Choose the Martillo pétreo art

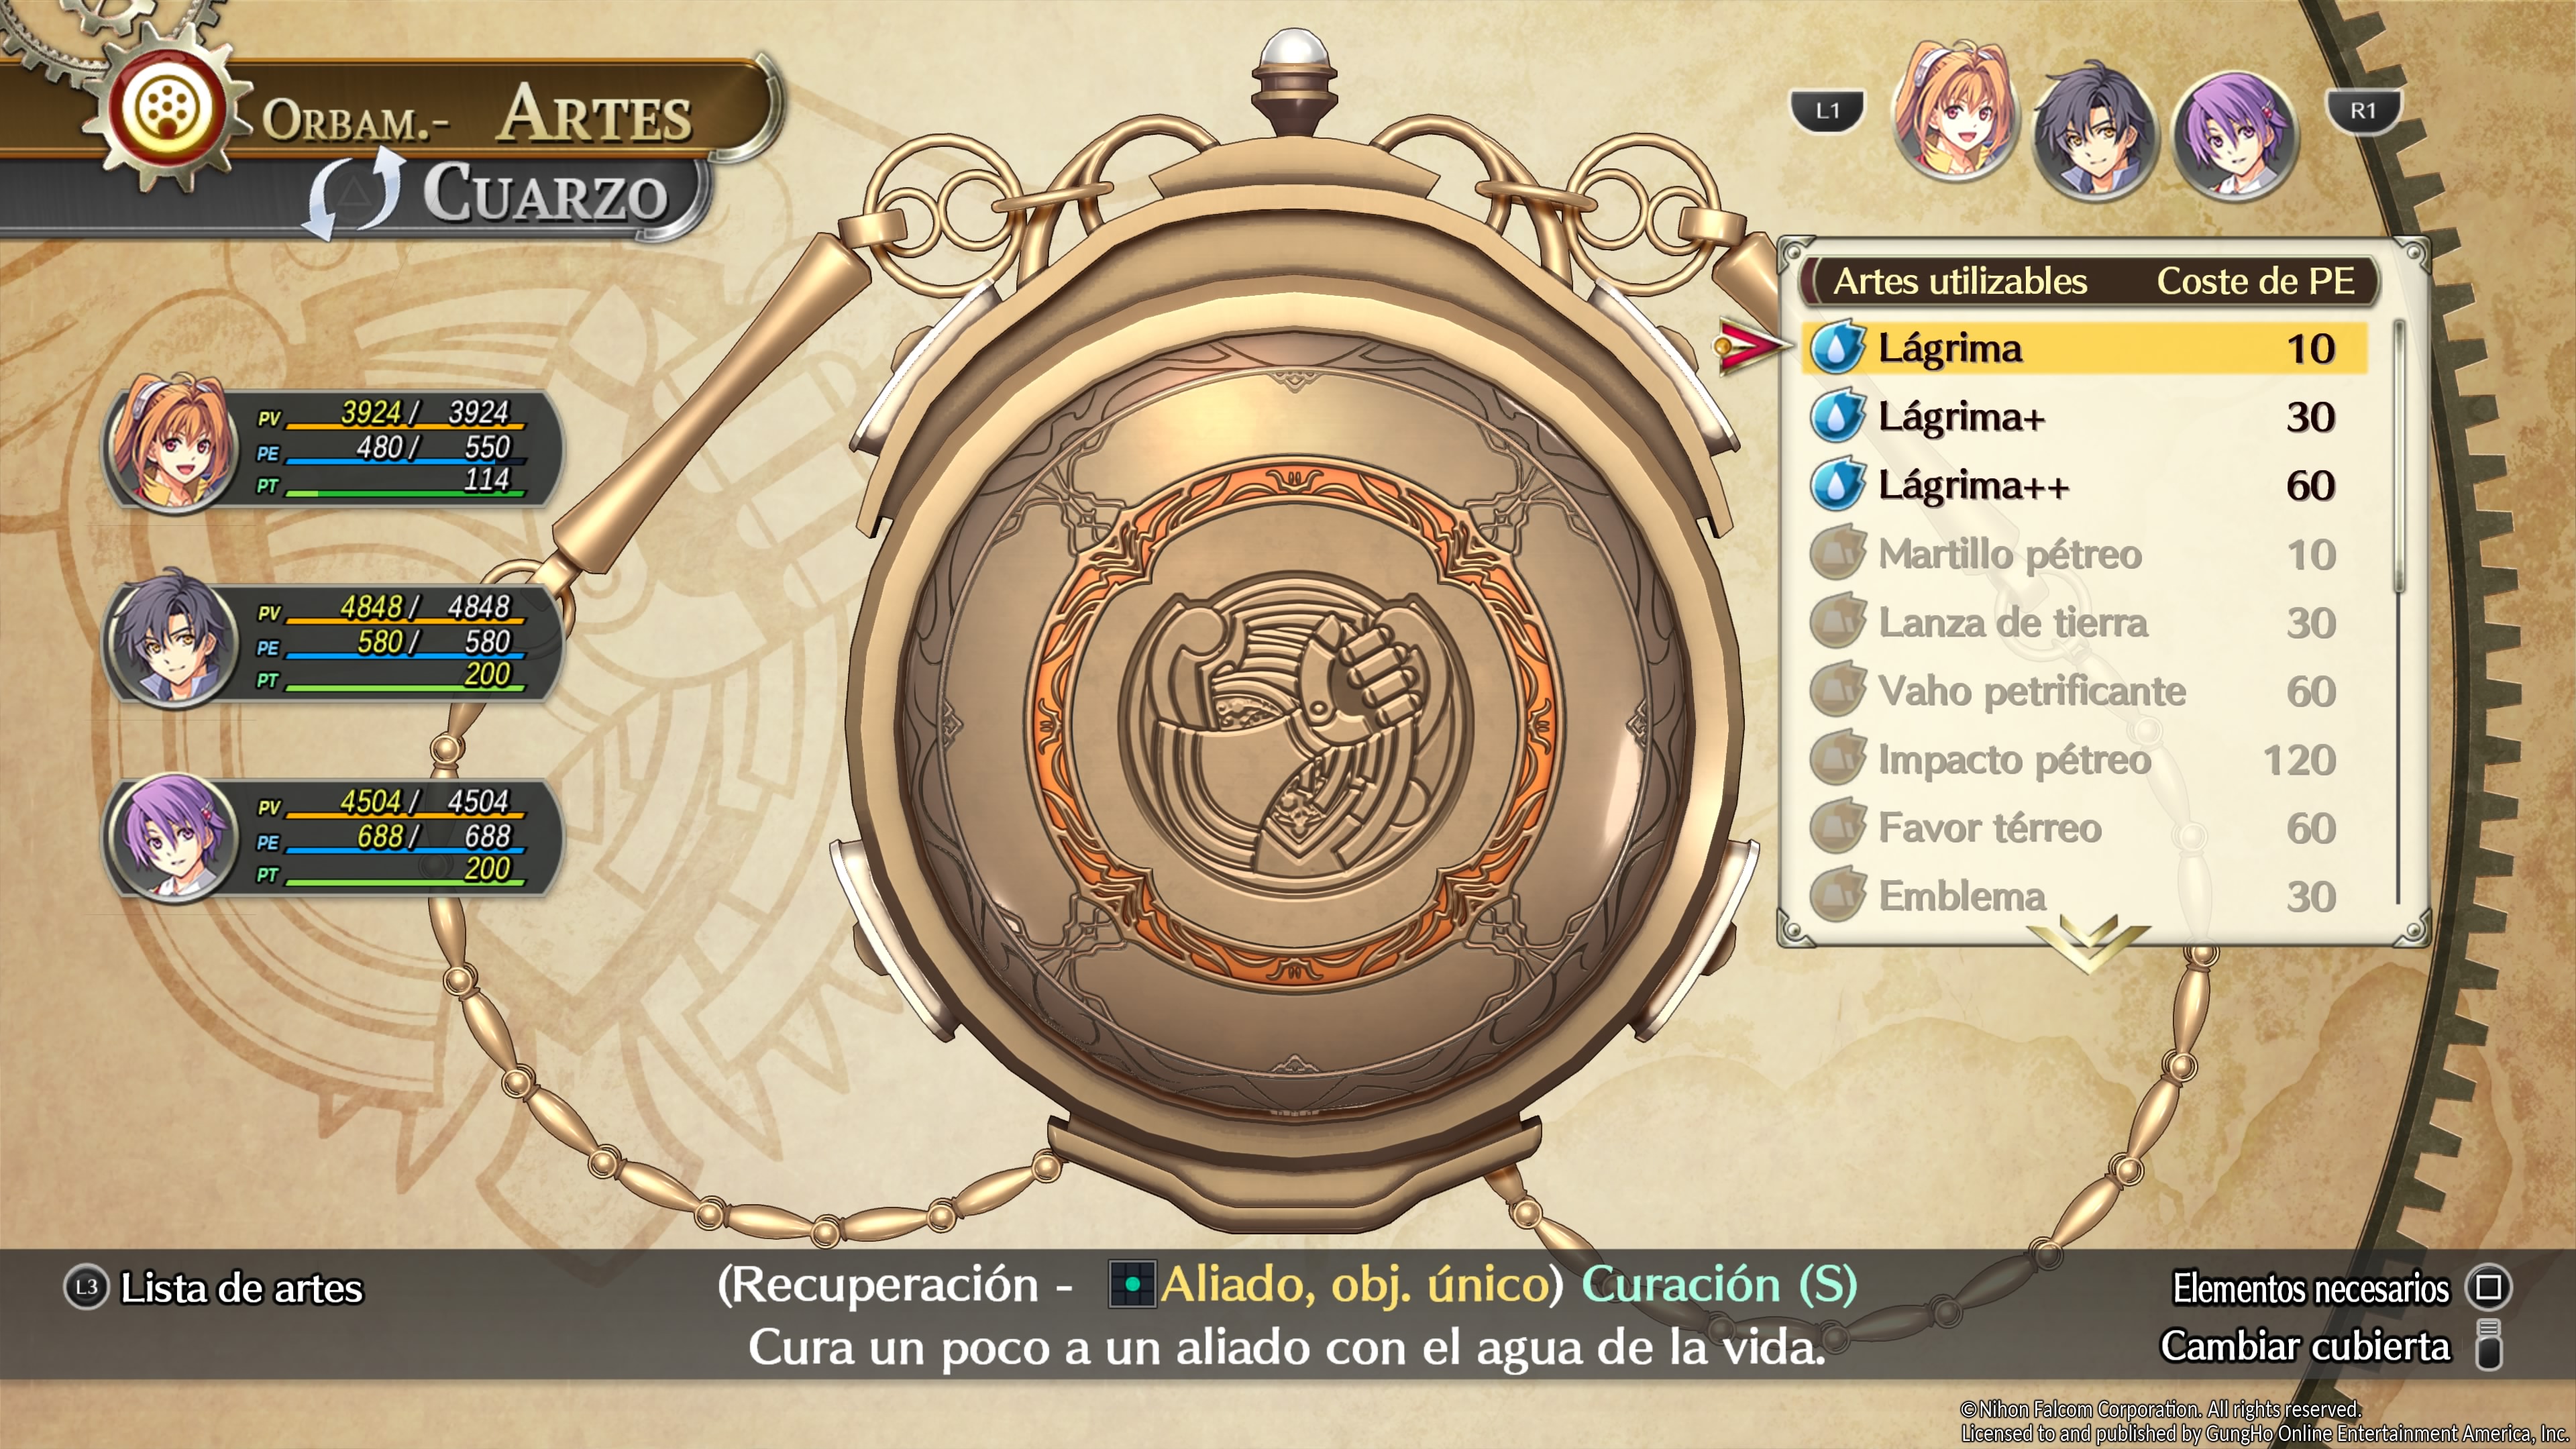[2085, 554]
